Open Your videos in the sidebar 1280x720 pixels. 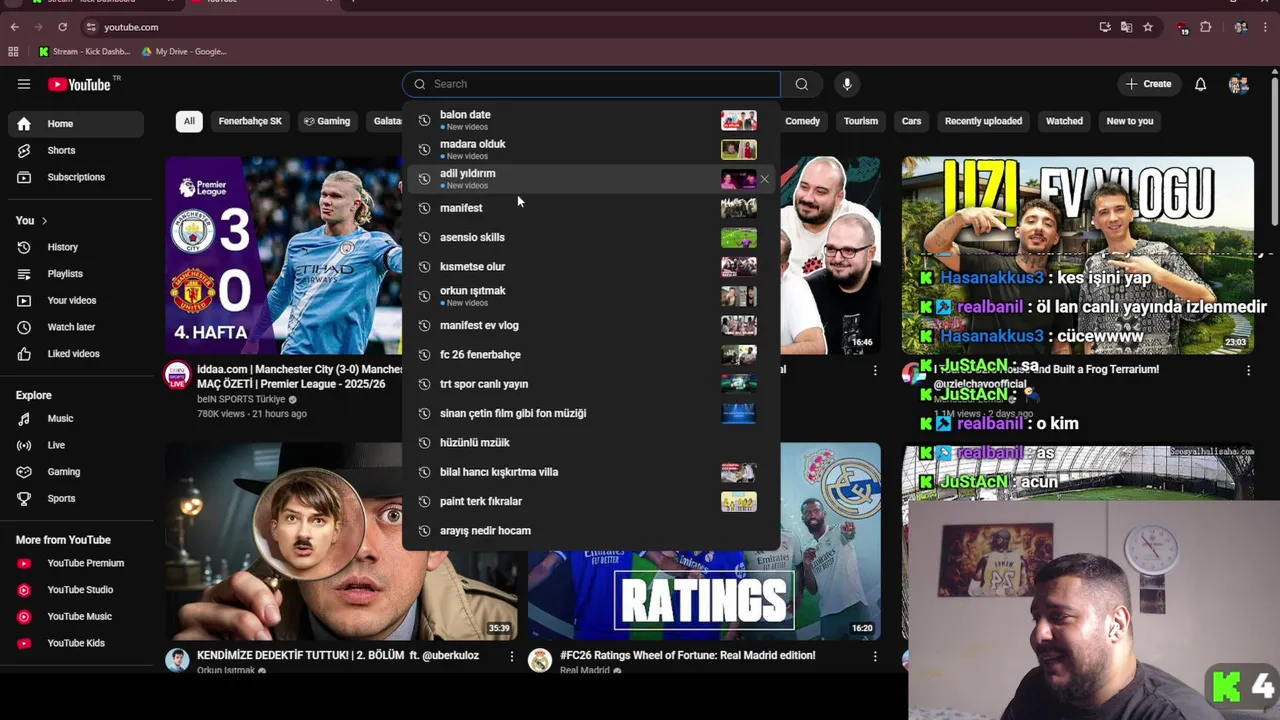76,300
